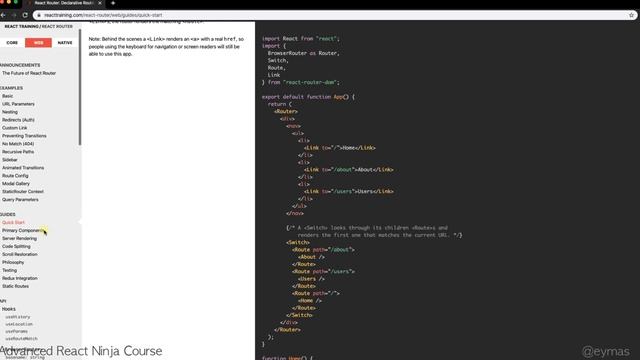The height and width of the screenshot is (360, 640).
Task: Open the Custom Link example
Action: 15,128
